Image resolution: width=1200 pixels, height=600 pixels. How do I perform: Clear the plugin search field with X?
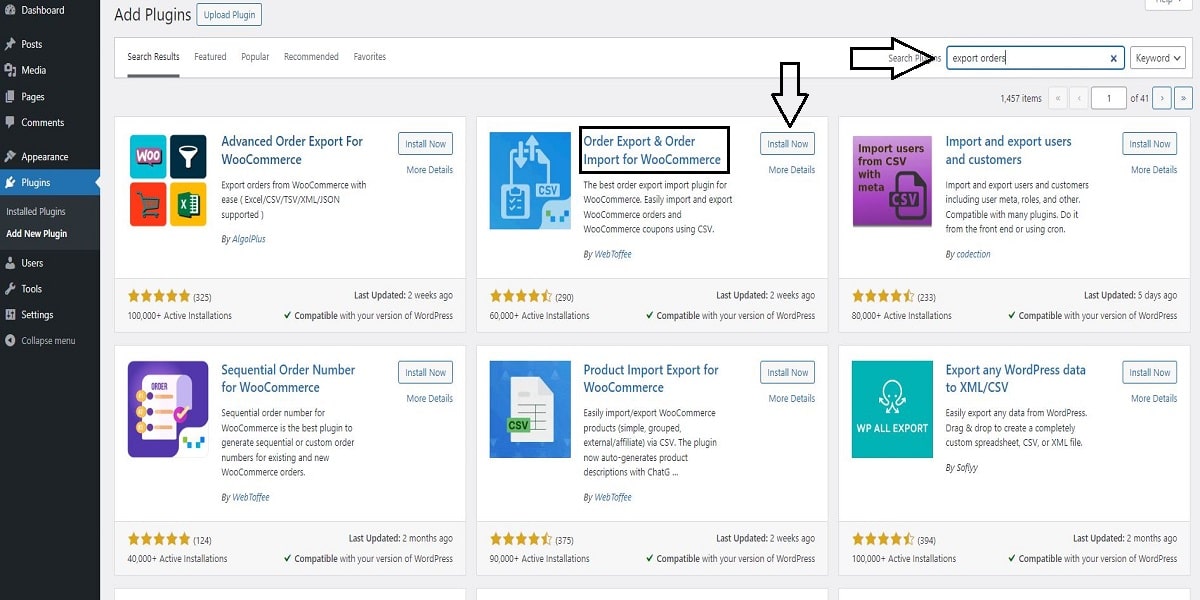click(1113, 58)
